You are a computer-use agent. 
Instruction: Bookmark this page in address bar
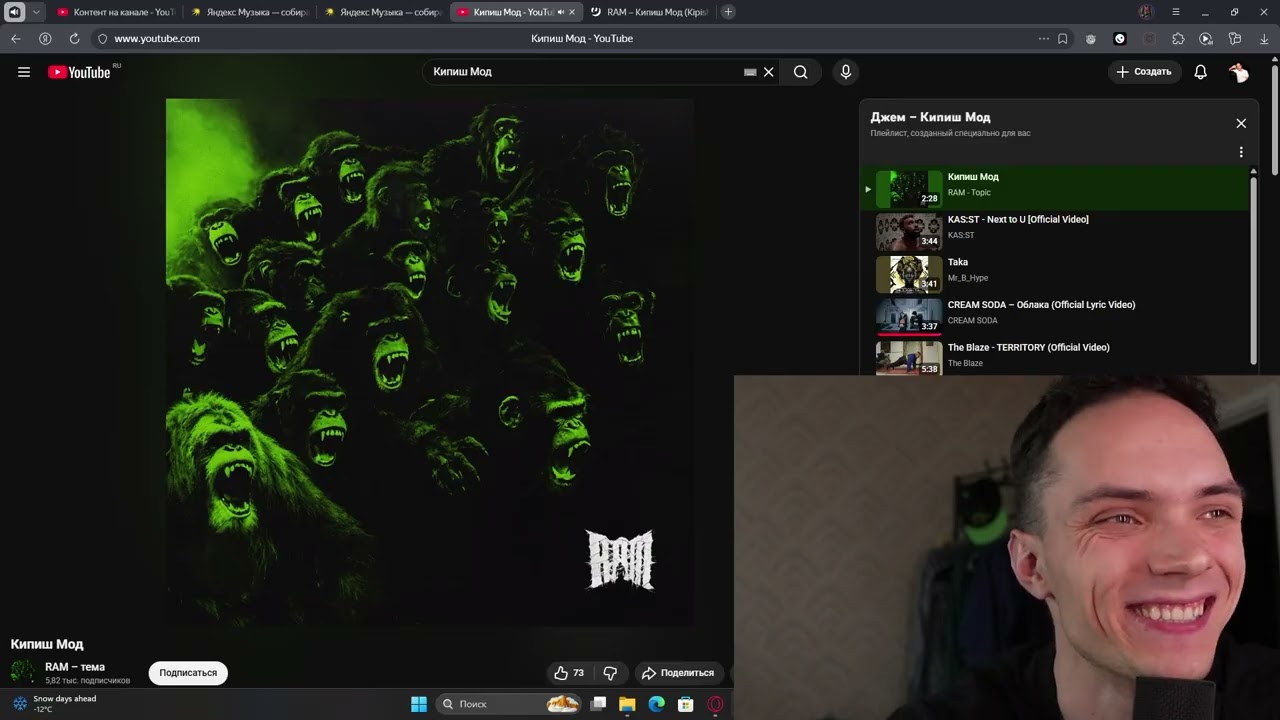tap(1062, 39)
